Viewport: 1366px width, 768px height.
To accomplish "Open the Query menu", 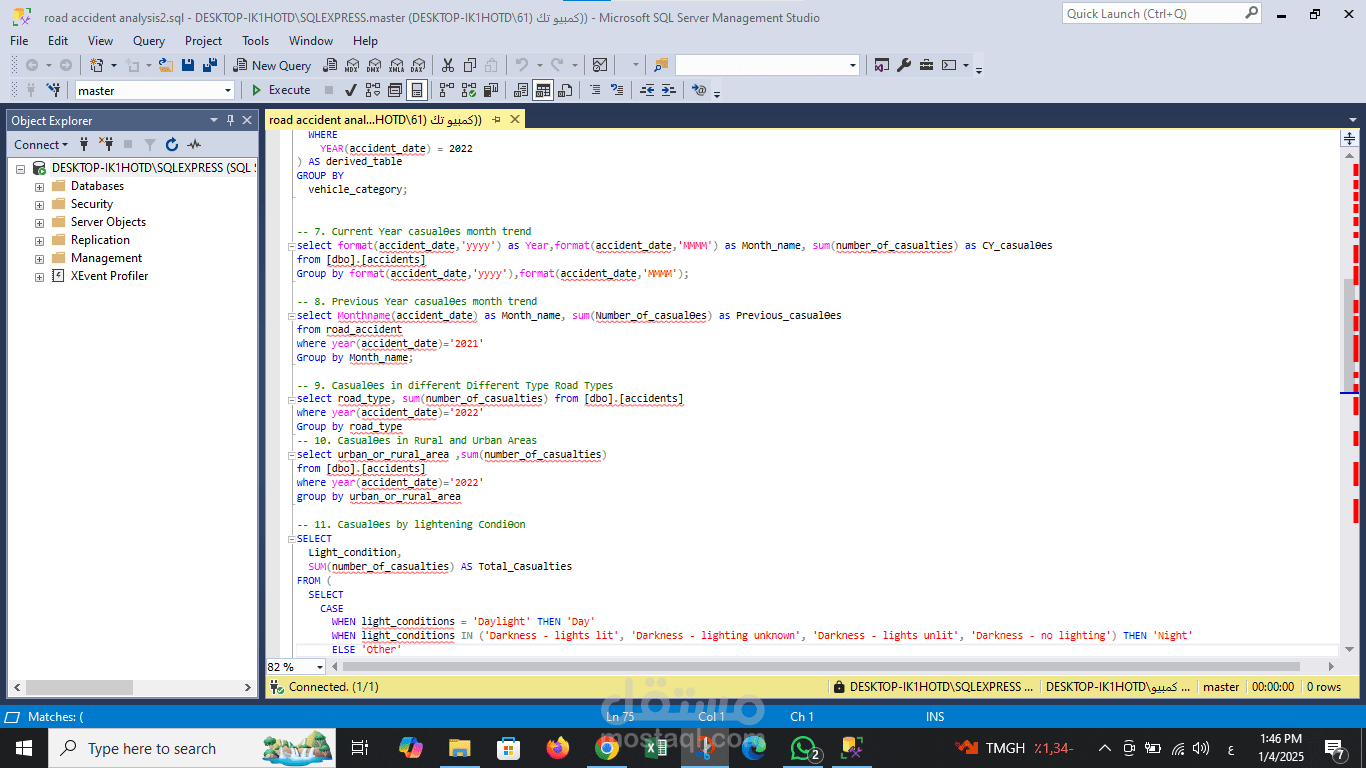I will tap(149, 41).
